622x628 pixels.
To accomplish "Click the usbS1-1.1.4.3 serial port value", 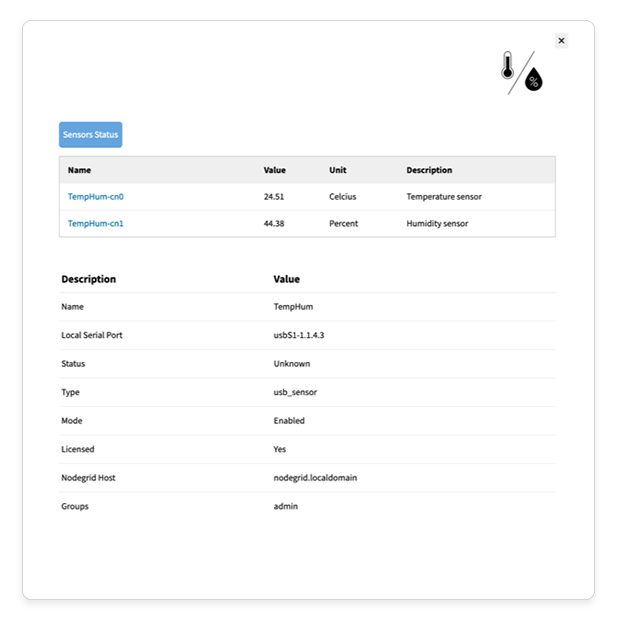I will click(299, 336).
